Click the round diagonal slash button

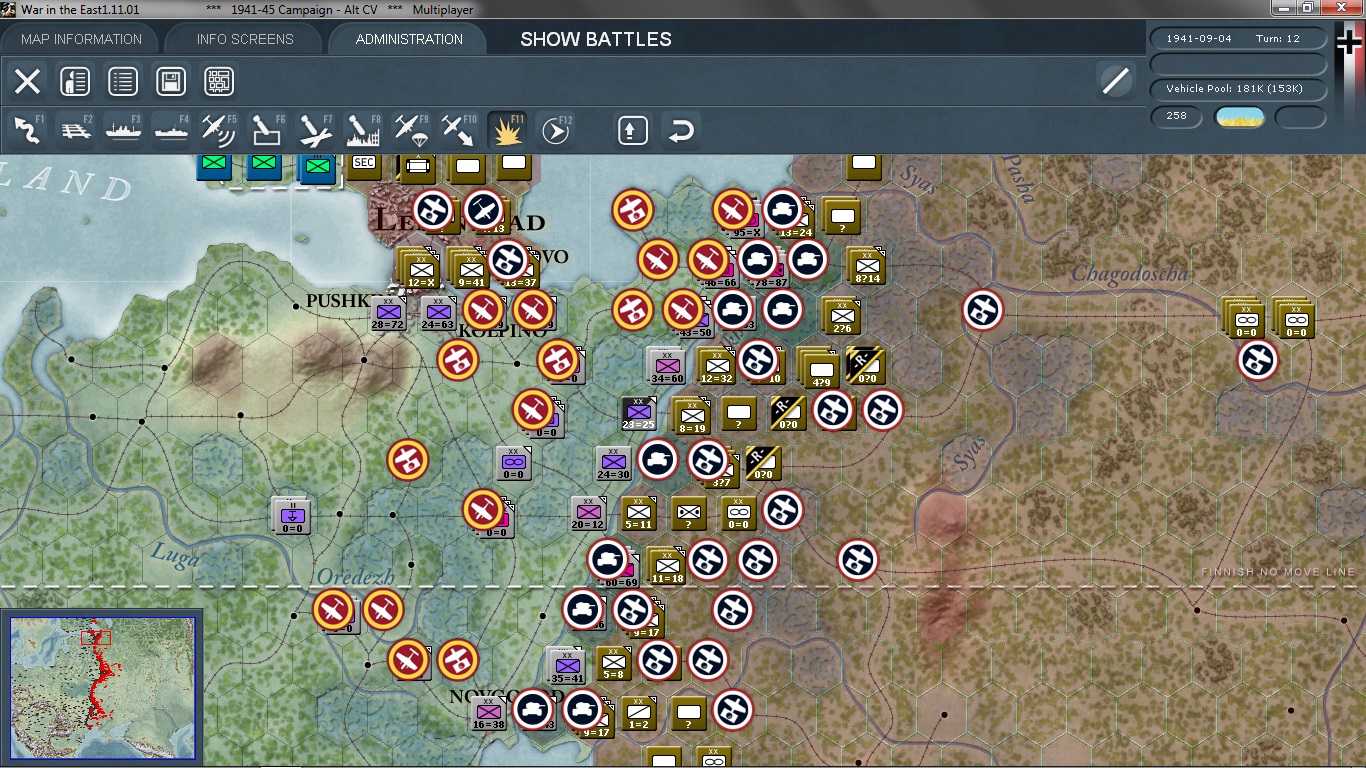click(1115, 81)
